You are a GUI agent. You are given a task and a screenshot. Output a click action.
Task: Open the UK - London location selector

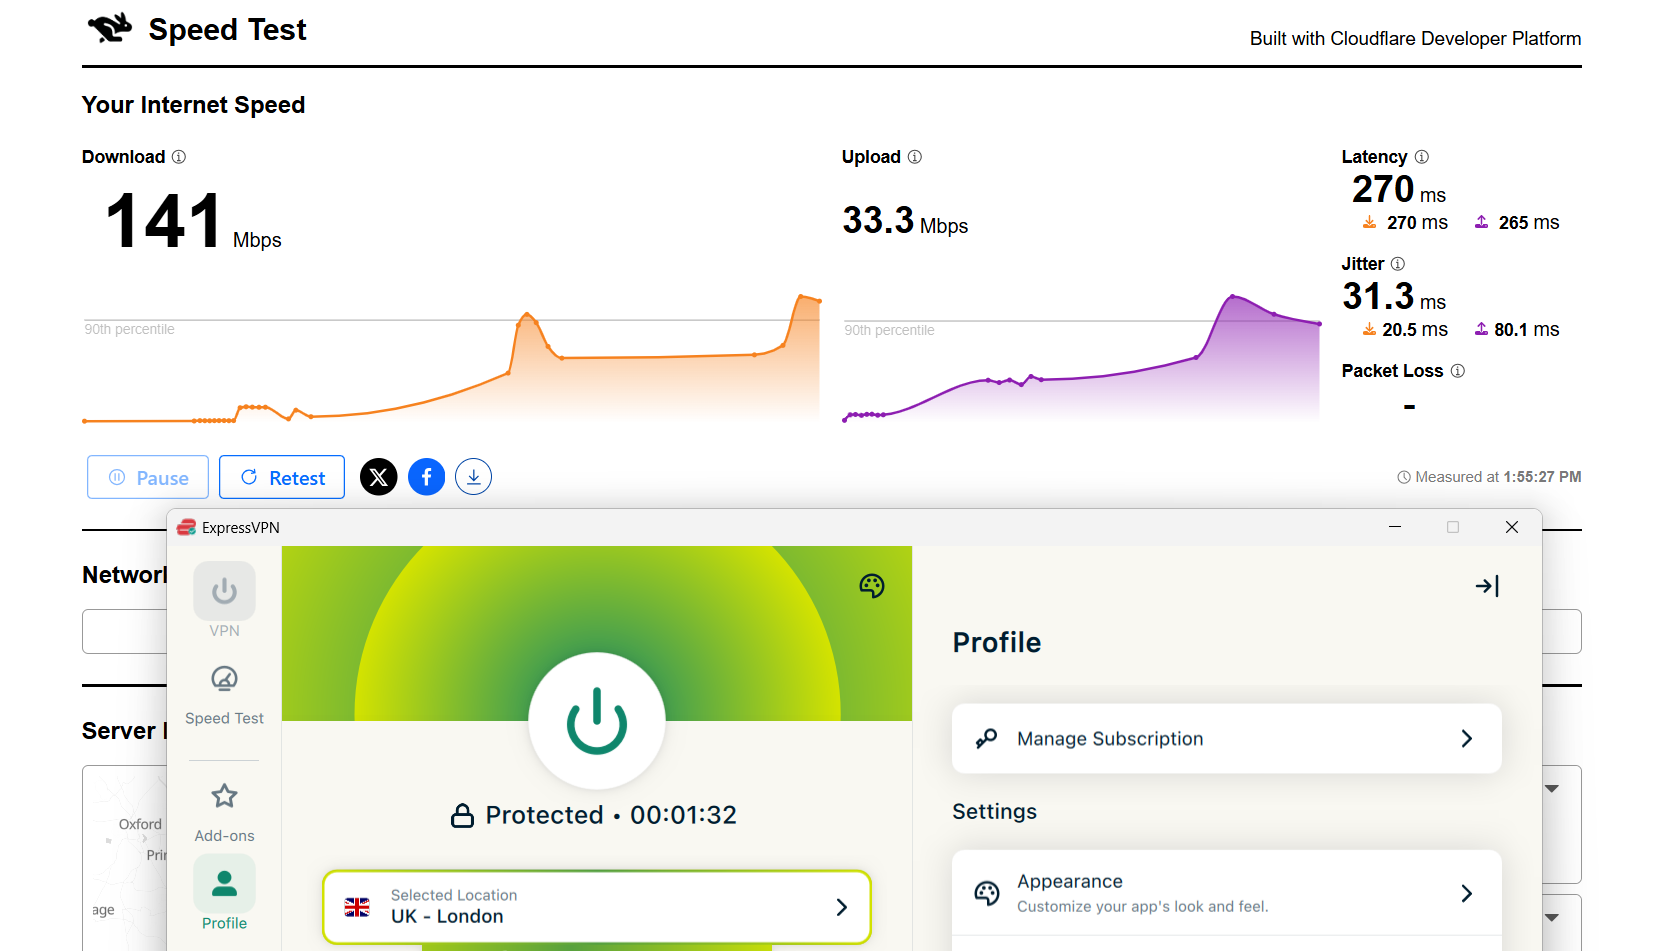coord(597,906)
